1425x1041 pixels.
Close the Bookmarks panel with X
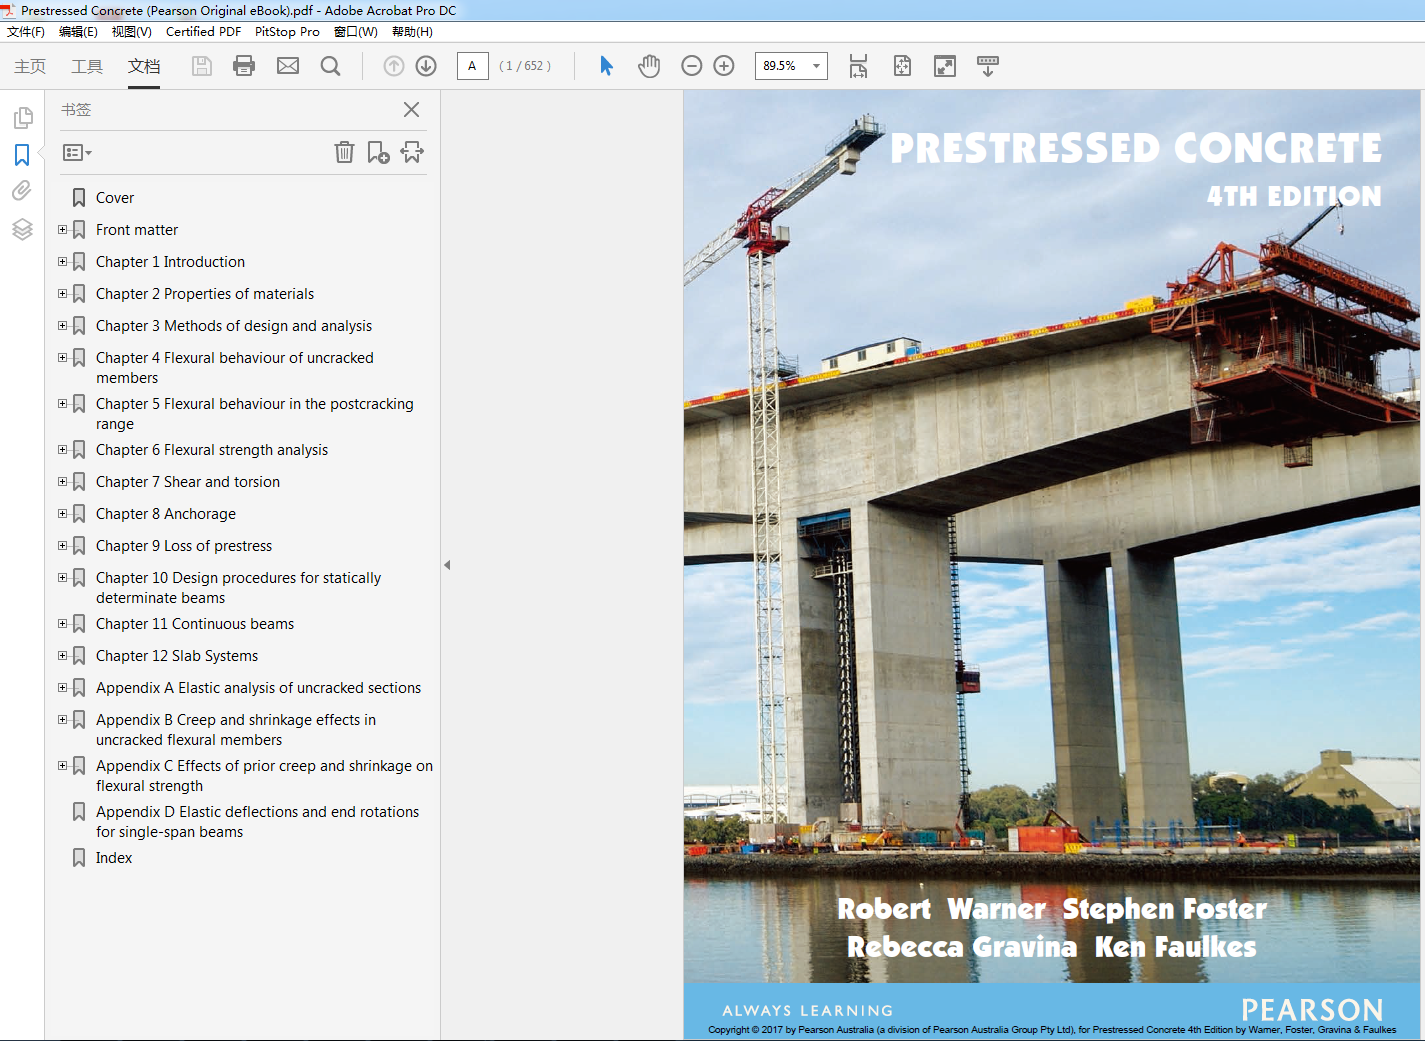point(411,110)
